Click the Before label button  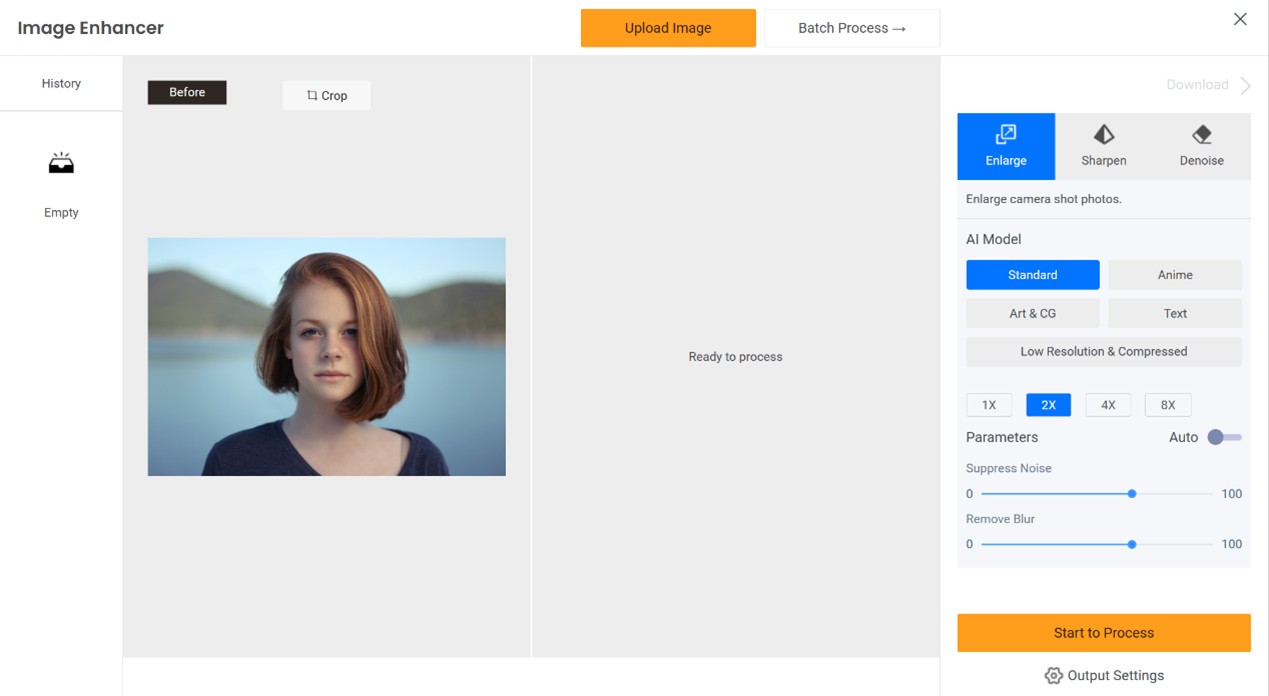(187, 92)
